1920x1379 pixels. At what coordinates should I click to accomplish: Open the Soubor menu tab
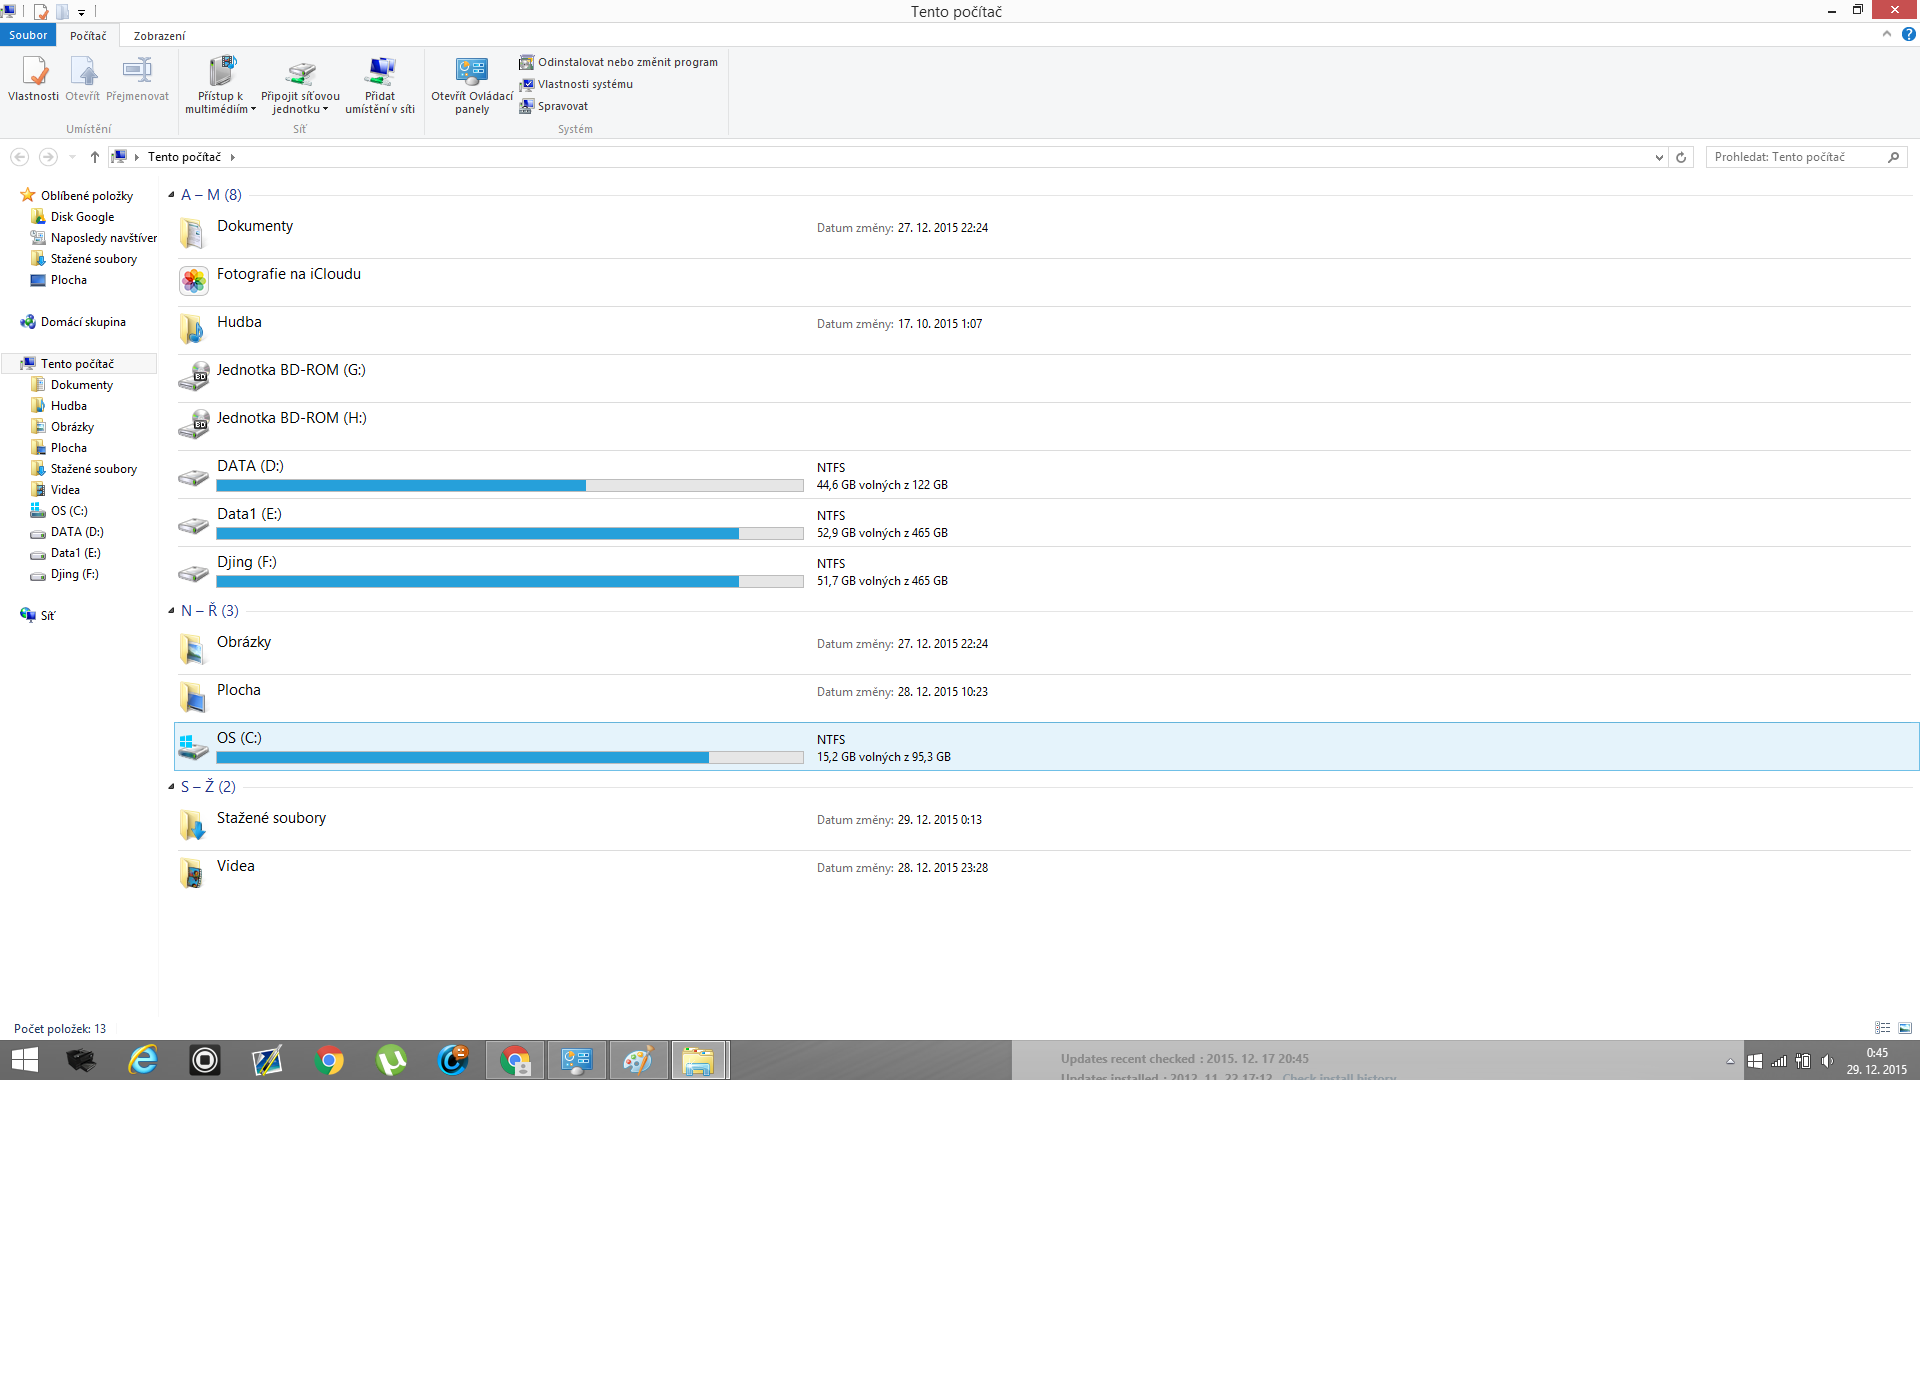pos(28,35)
